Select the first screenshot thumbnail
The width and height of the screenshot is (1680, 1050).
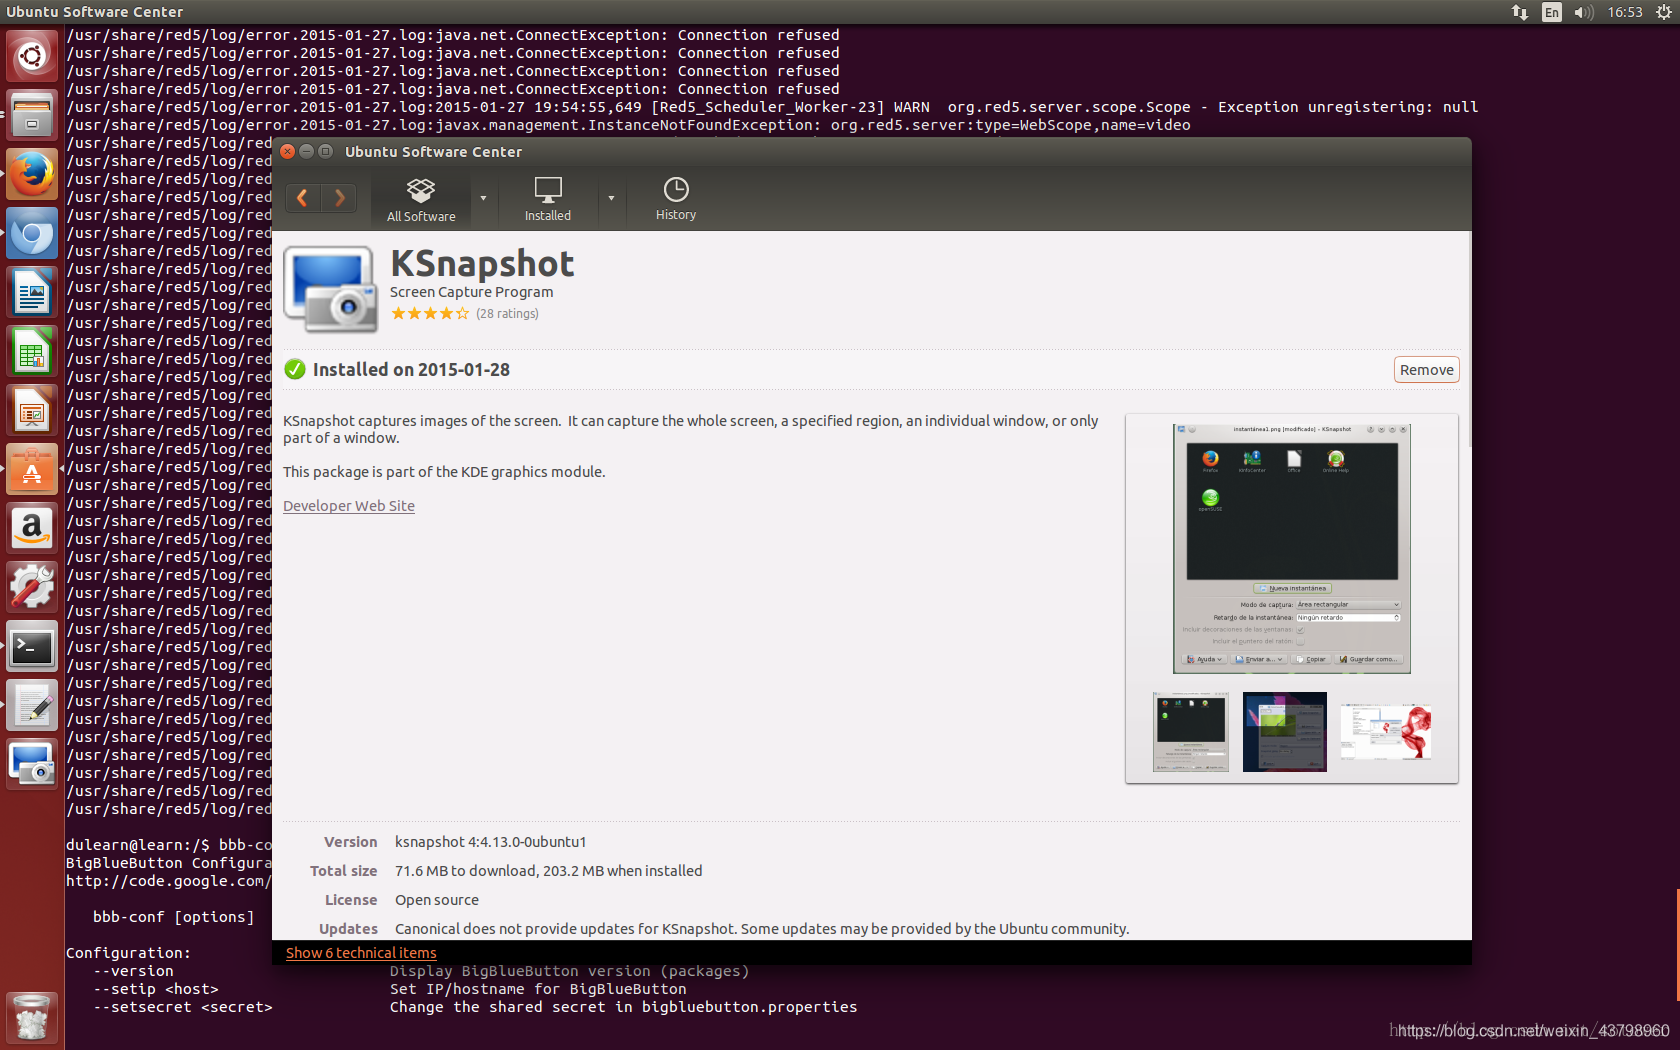(1191, 732)
